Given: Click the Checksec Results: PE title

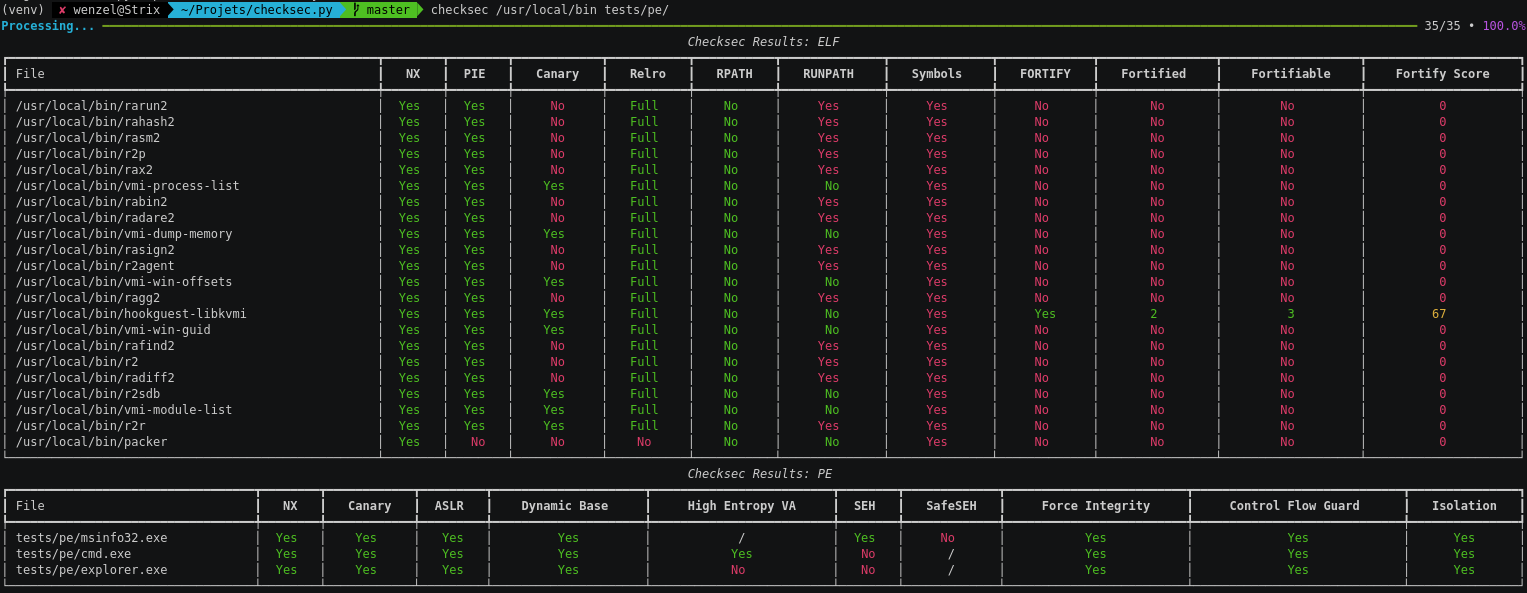Looking at the screenshot, I should tap(759, 474).
